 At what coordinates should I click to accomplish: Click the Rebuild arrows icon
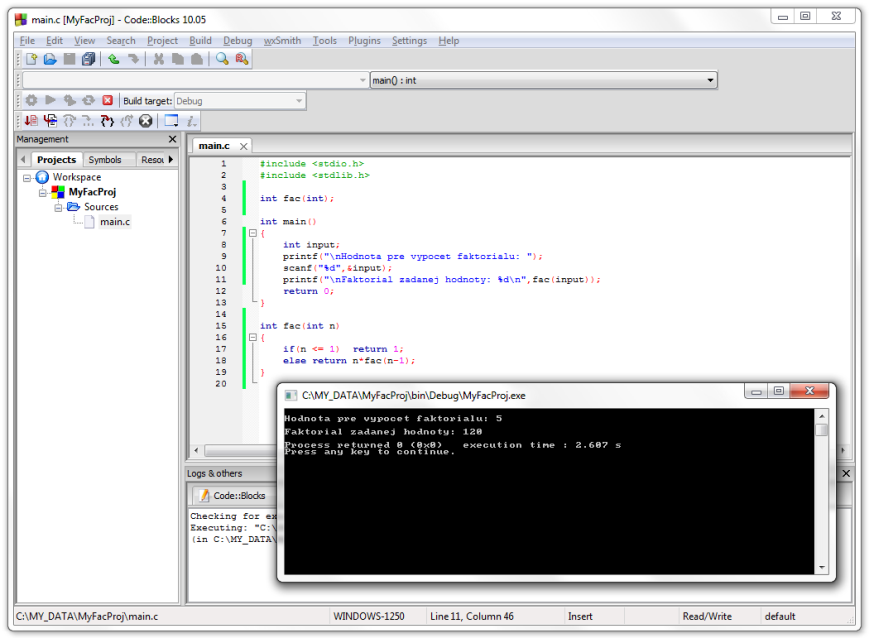(88, 100)
